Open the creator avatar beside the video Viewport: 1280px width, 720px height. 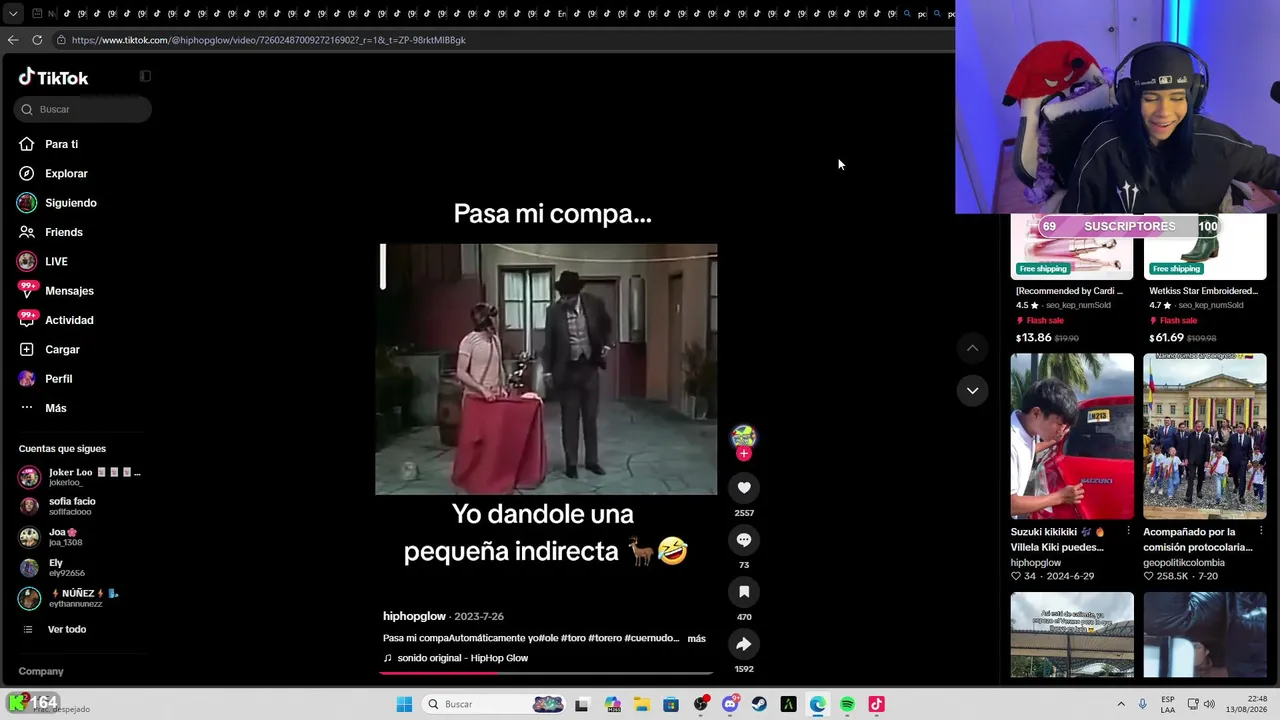click(743, 435)
